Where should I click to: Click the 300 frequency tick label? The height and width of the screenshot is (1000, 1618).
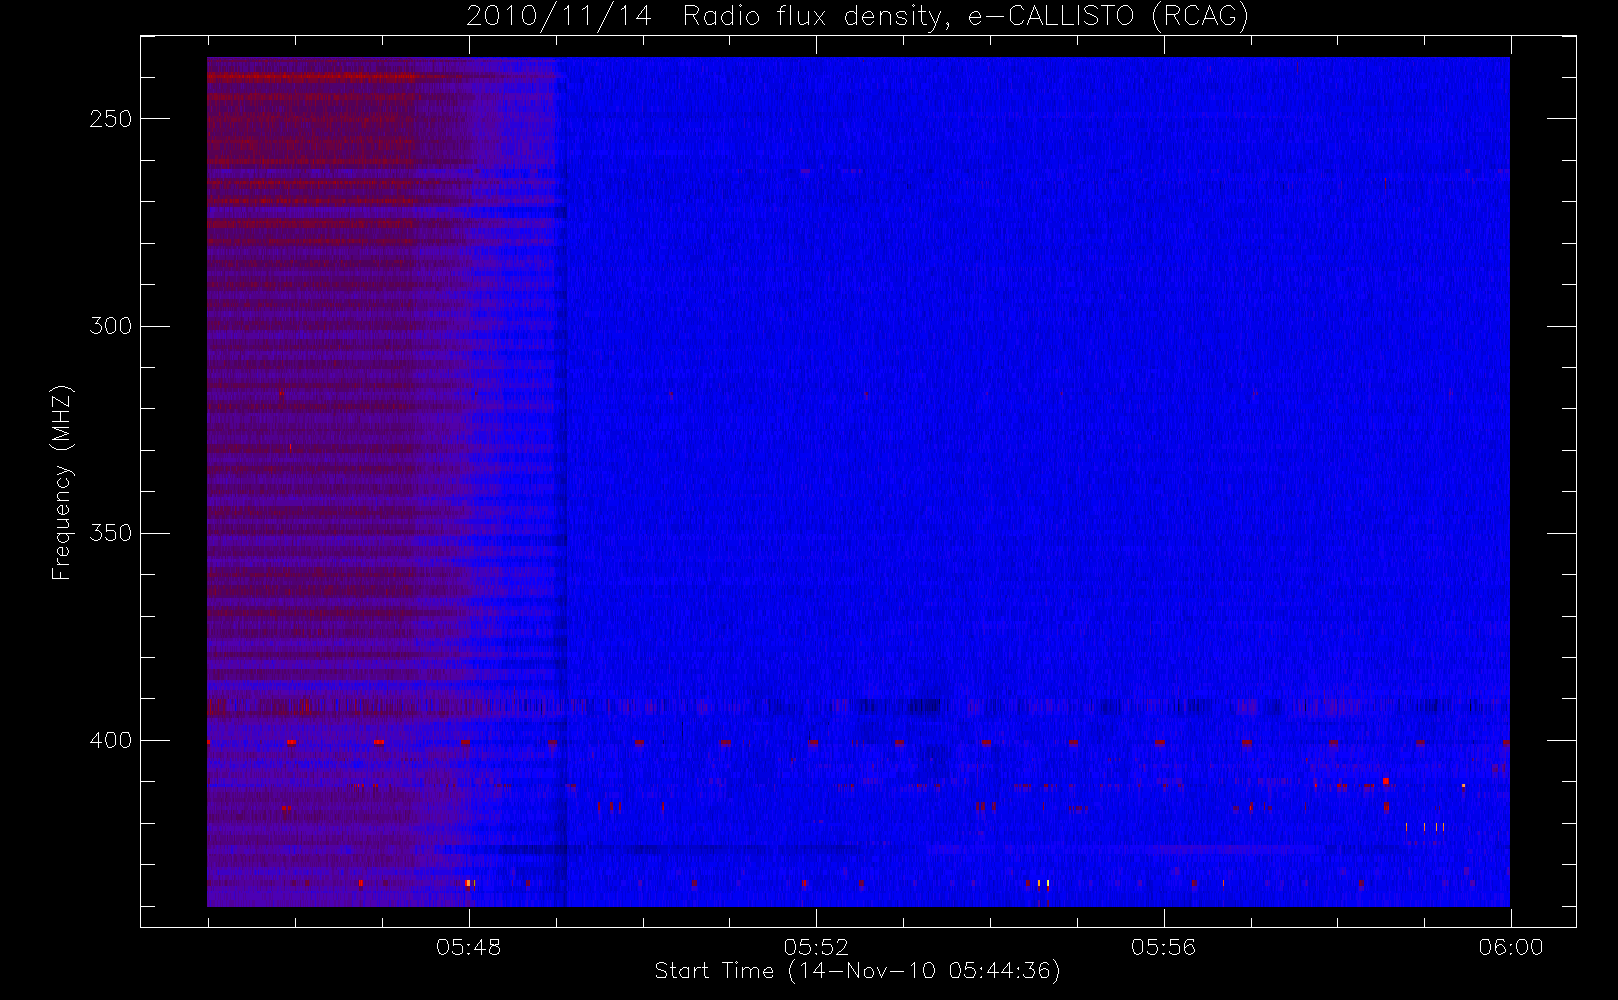click(x=111, y=326)
